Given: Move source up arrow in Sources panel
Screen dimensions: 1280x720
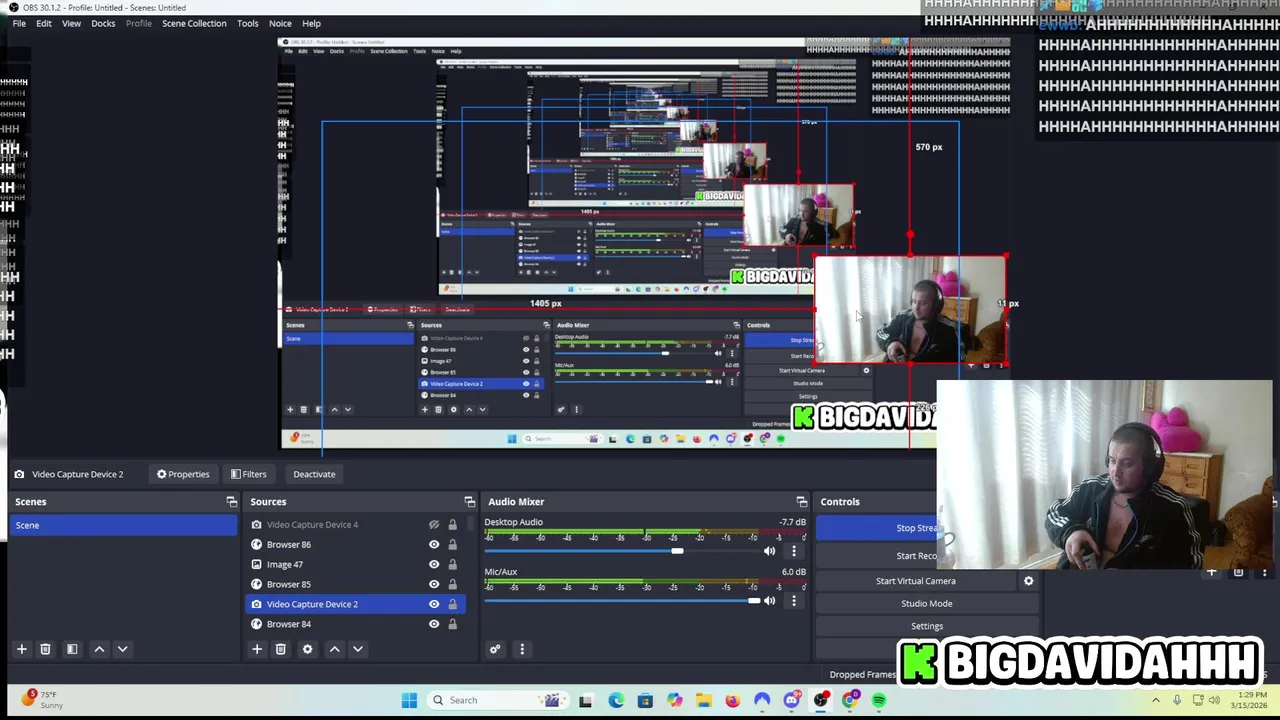Looking at the screenshot, I should pos(335,649).
